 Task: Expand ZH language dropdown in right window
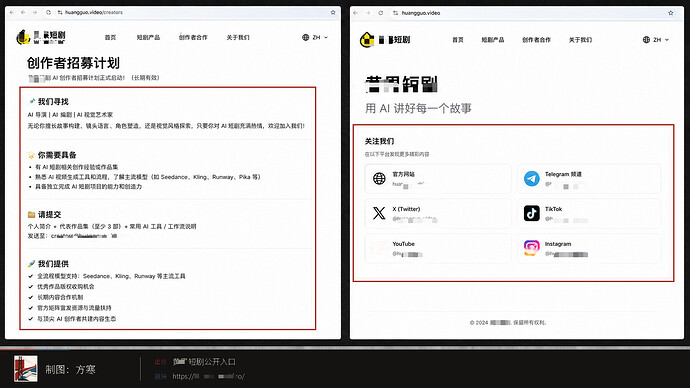pyautogui.click(x=656, y=40)
